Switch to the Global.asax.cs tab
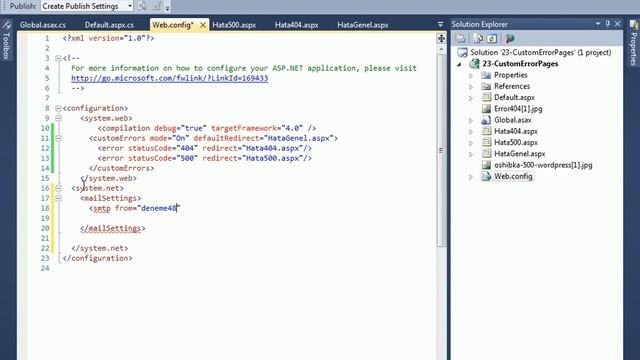The image size is (640, 360). click(x=42, y=25)
